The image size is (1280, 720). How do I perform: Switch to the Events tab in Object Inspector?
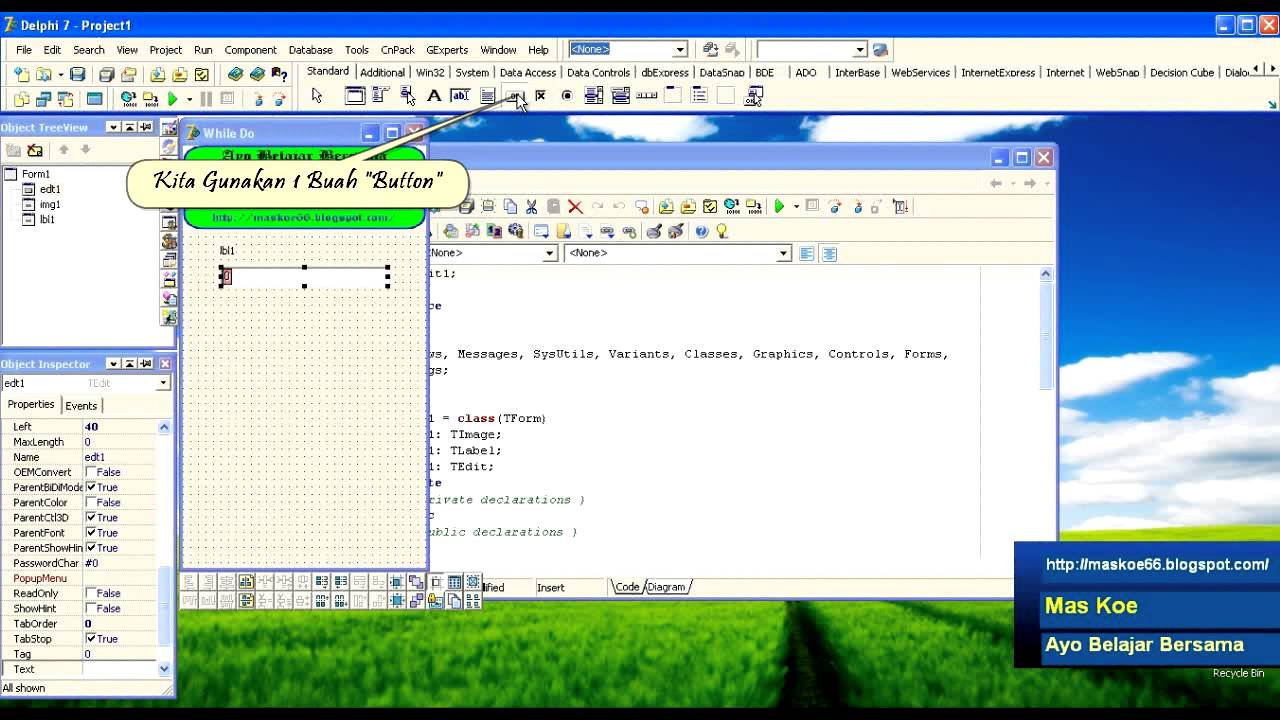81,406
